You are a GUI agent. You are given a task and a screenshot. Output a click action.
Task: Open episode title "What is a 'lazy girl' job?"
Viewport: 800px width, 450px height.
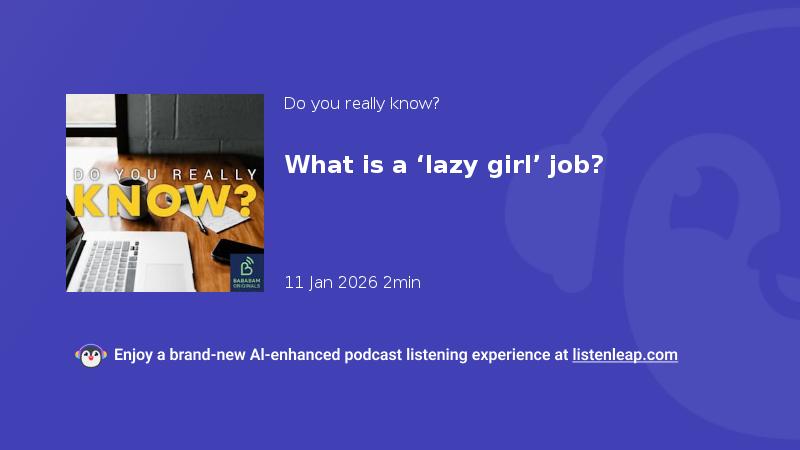(x=444, y=165)
